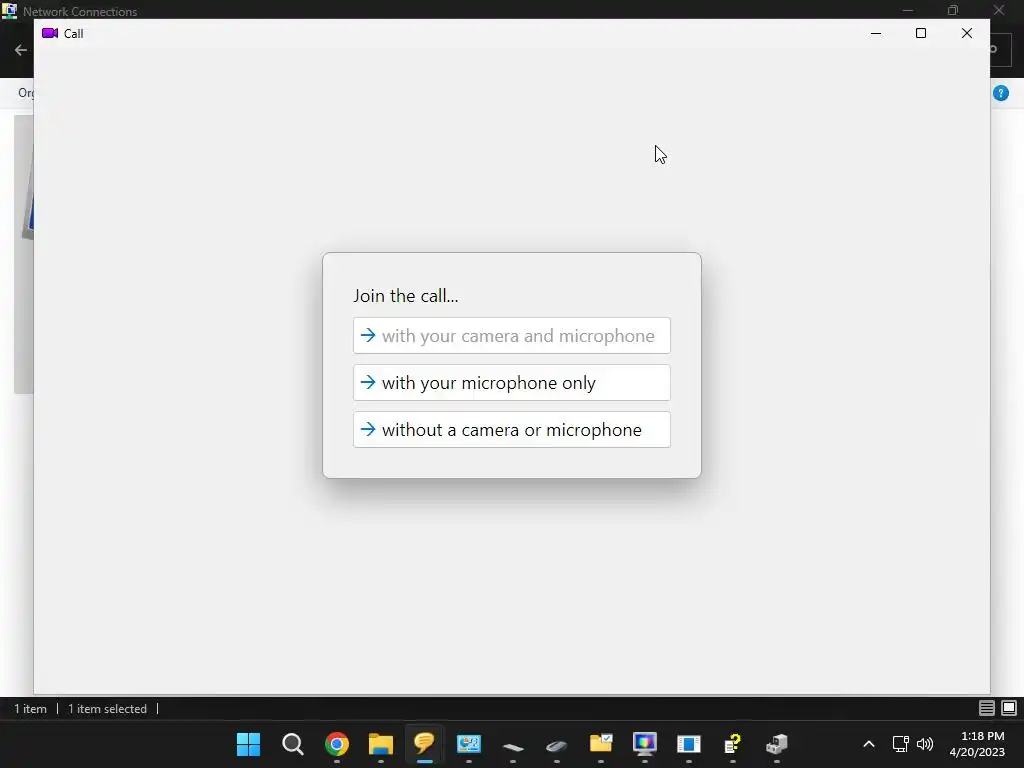Open the color monitor taskbar icon

(645, 744)
